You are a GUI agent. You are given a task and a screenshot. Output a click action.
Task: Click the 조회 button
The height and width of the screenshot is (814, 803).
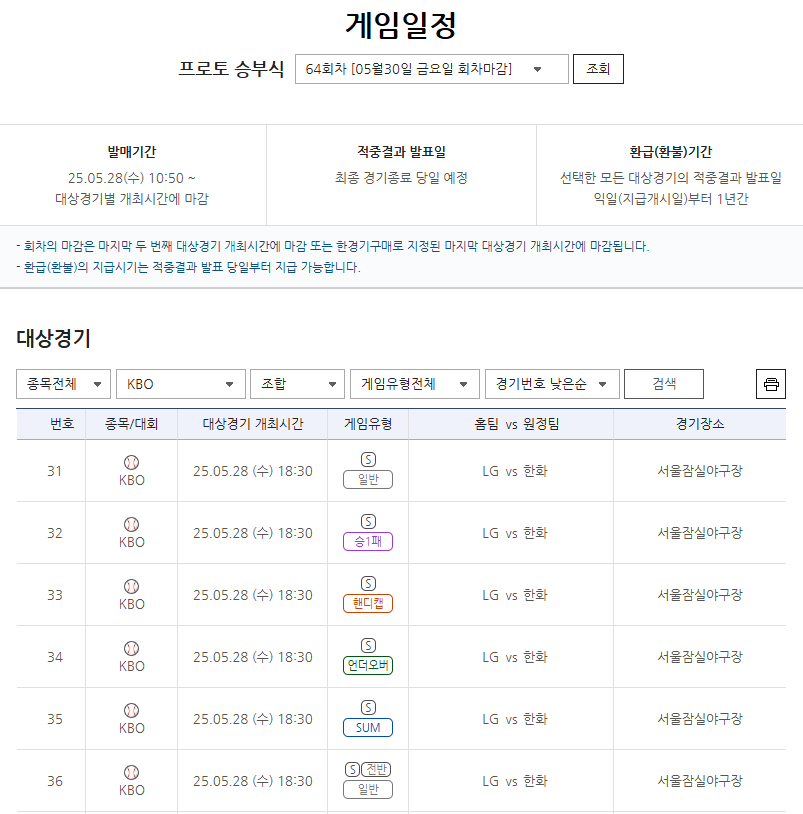(597, 69)
